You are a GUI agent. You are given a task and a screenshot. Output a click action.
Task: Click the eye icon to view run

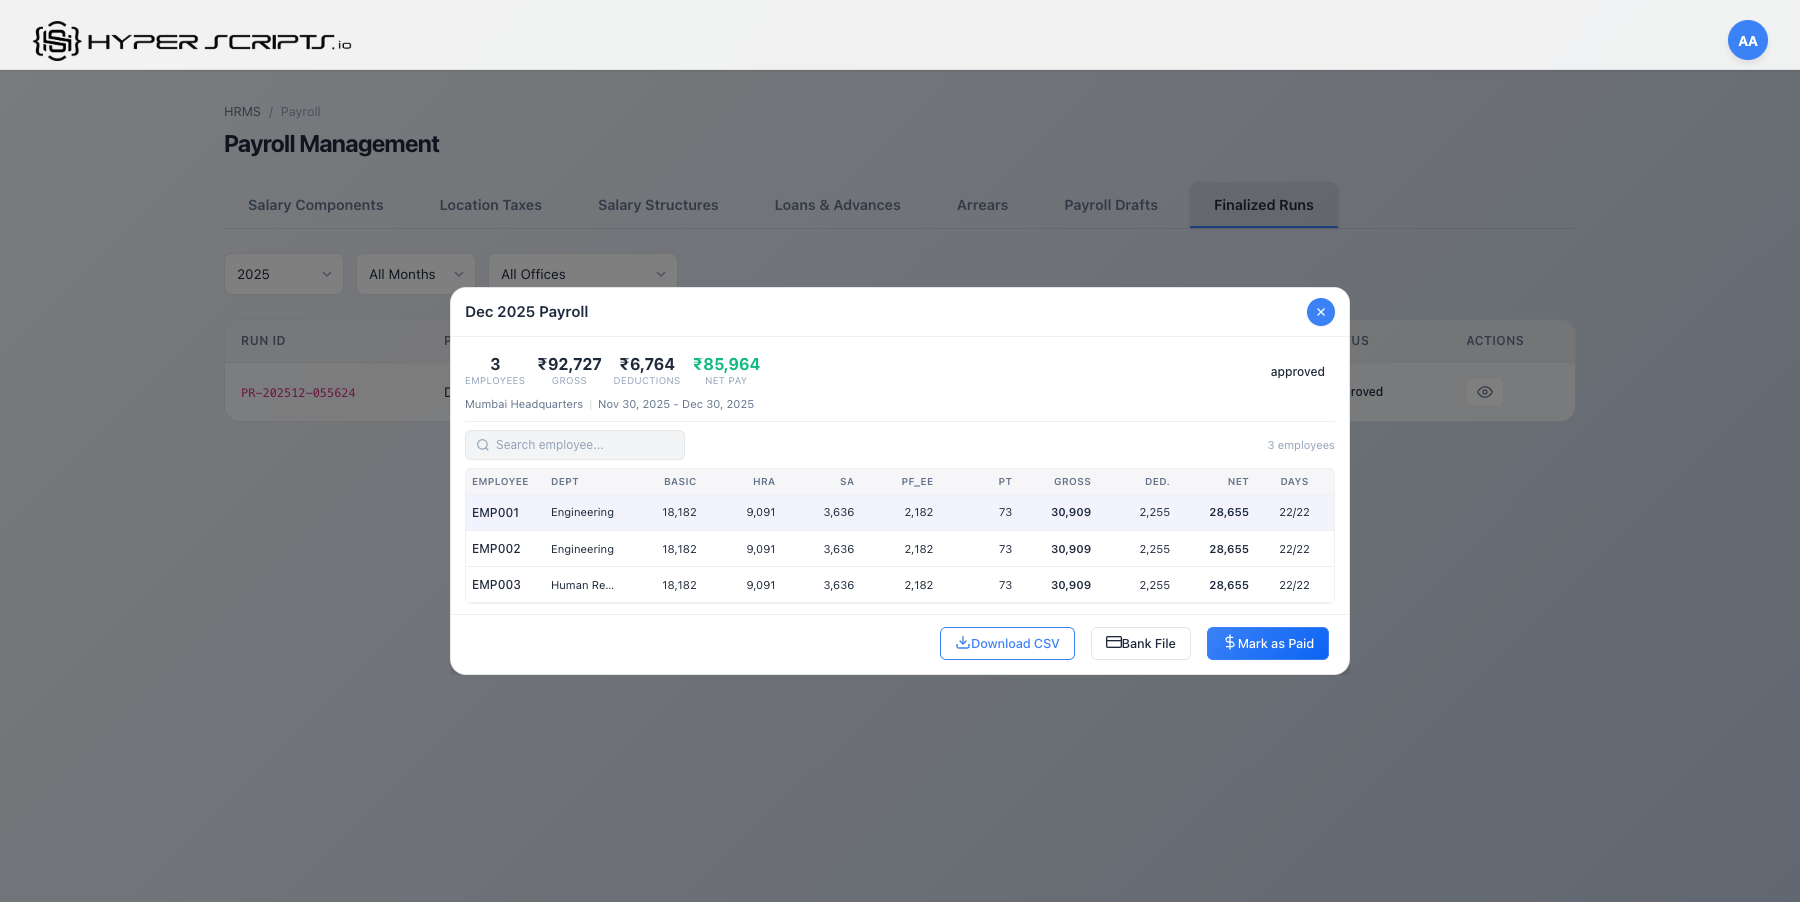(x=1484, y=392)
